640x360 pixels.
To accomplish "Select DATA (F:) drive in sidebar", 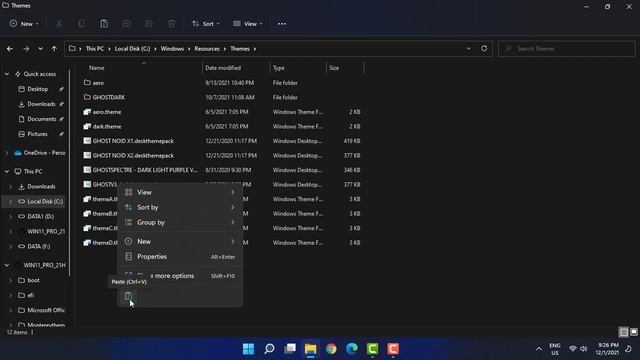I will coord(39,246).
